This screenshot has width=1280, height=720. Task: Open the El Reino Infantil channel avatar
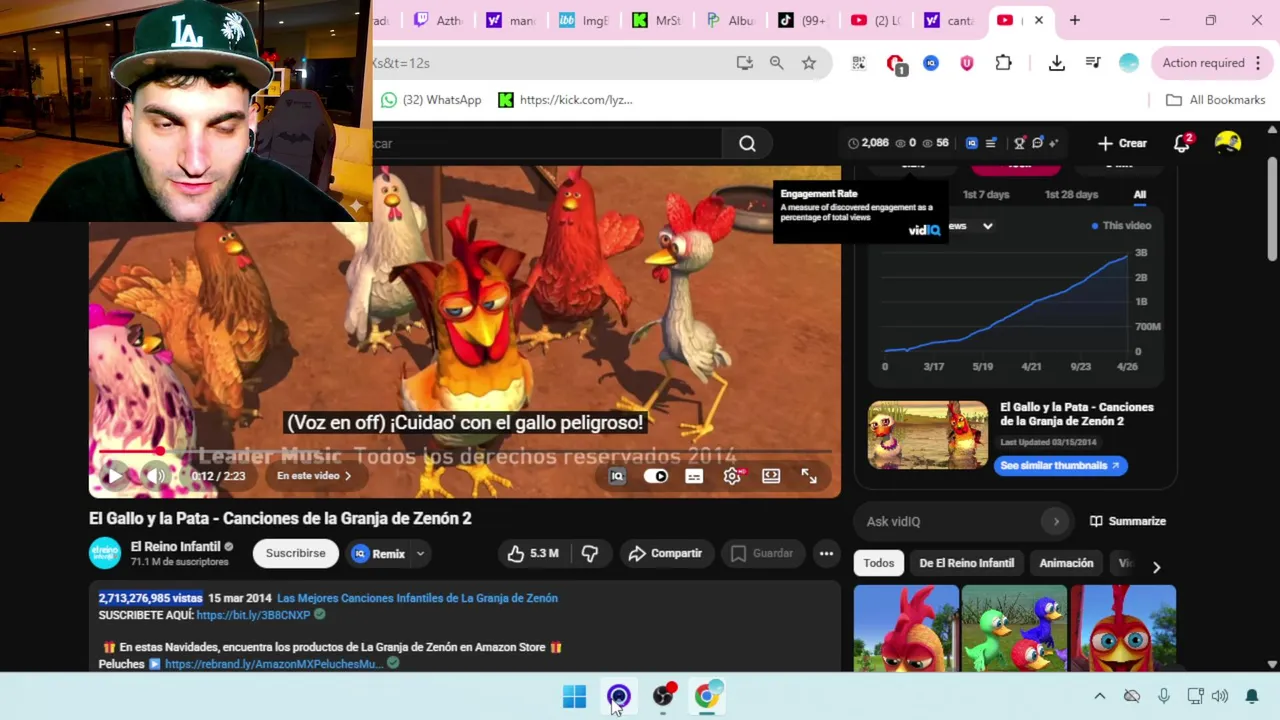105,553
